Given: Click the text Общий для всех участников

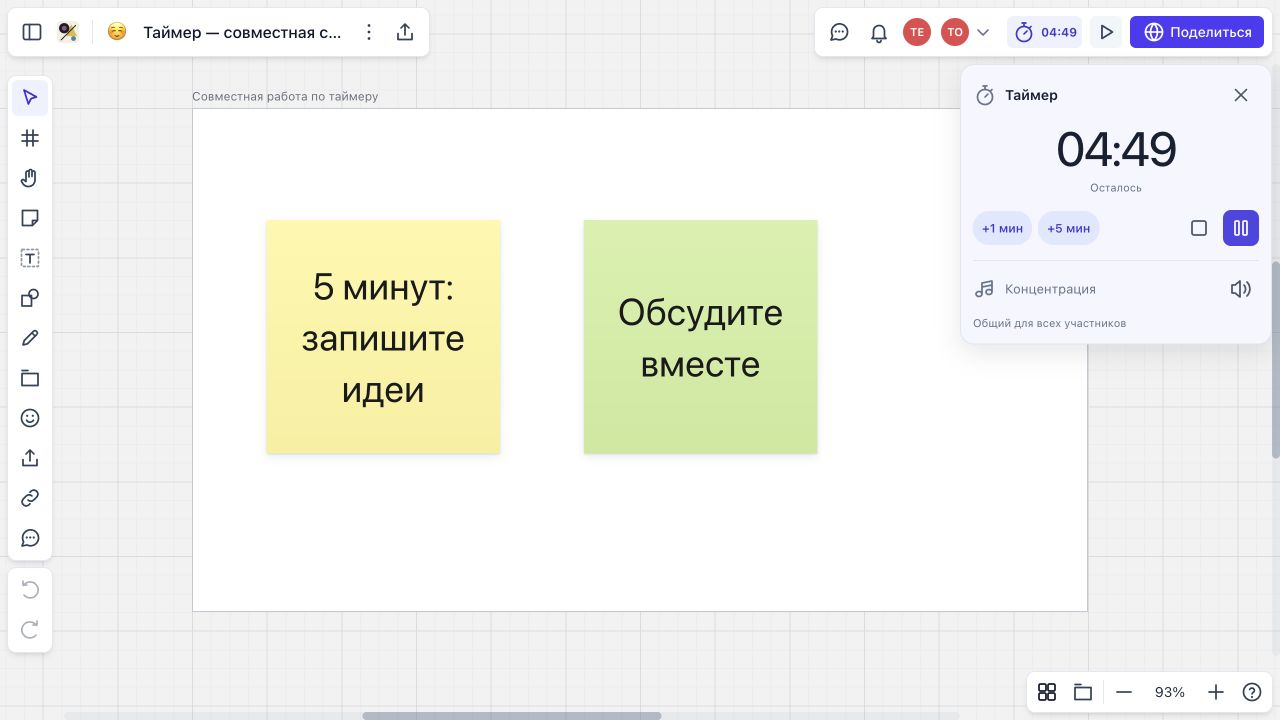Looking at the screenshot, I should point(1049,323).
